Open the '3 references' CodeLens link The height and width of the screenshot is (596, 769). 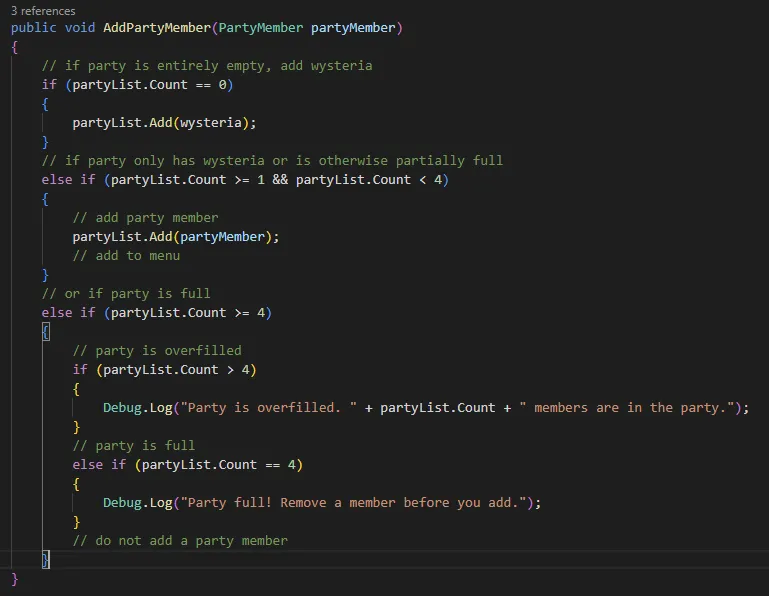[x=43, y=11]
